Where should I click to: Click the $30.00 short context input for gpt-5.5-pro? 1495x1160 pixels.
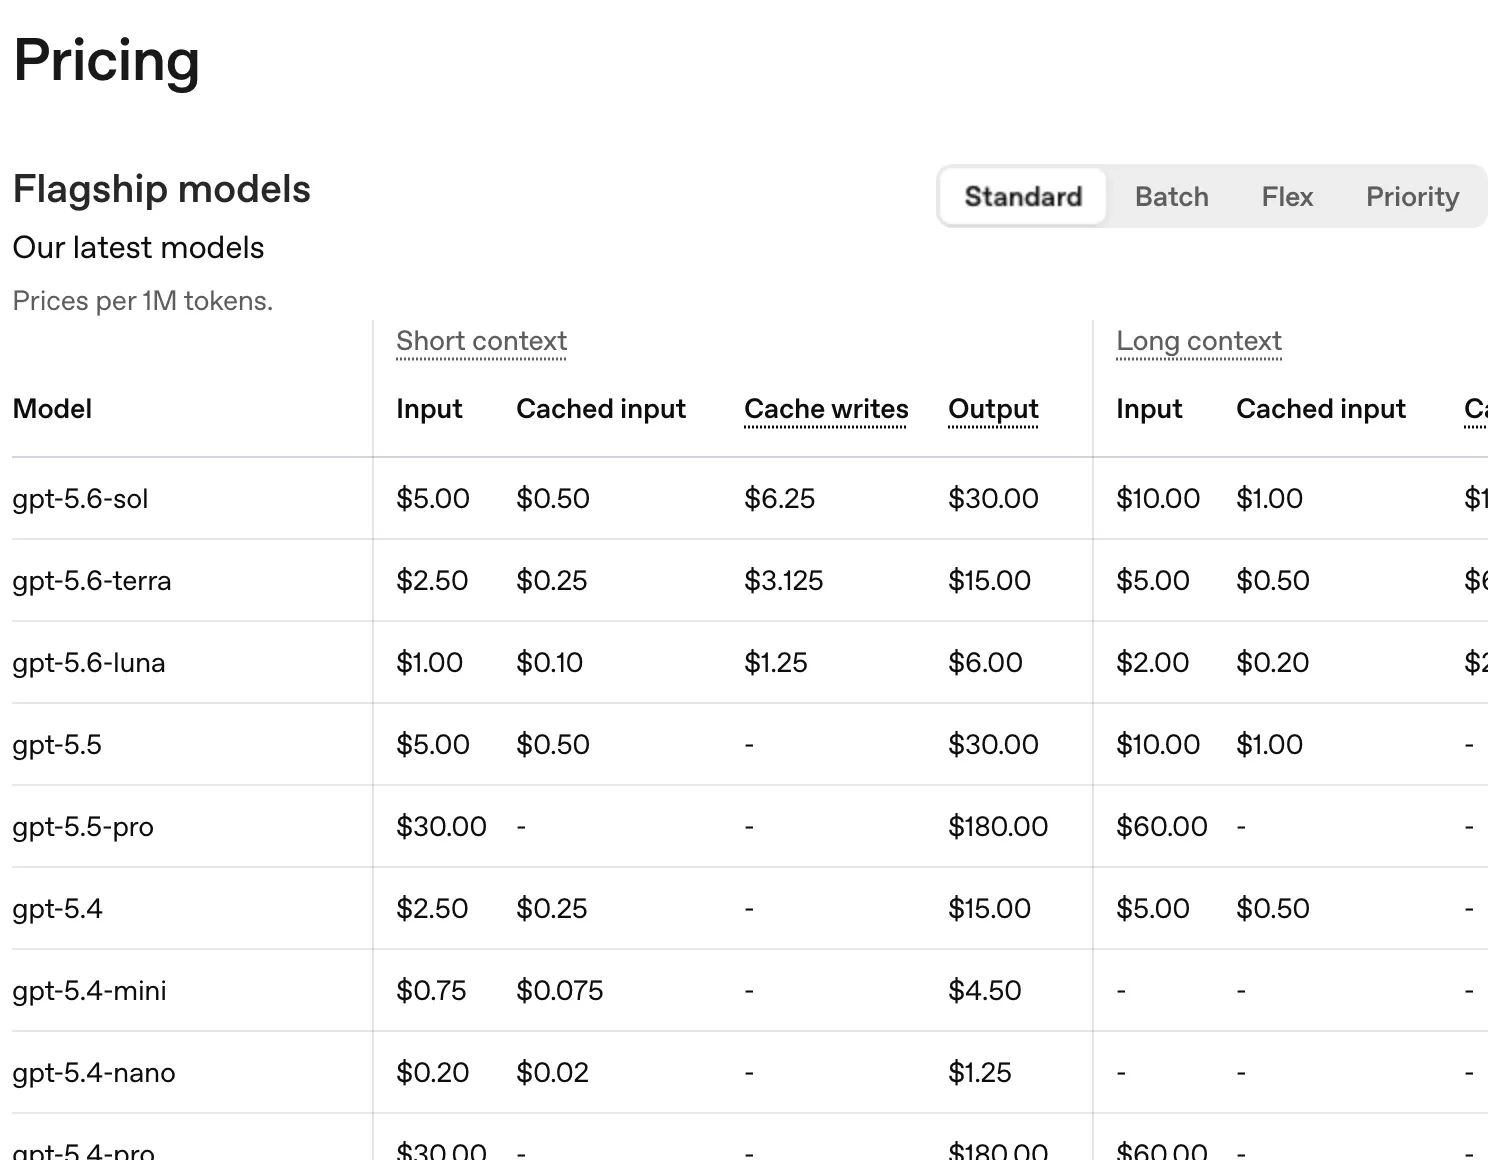coord(441,826)
